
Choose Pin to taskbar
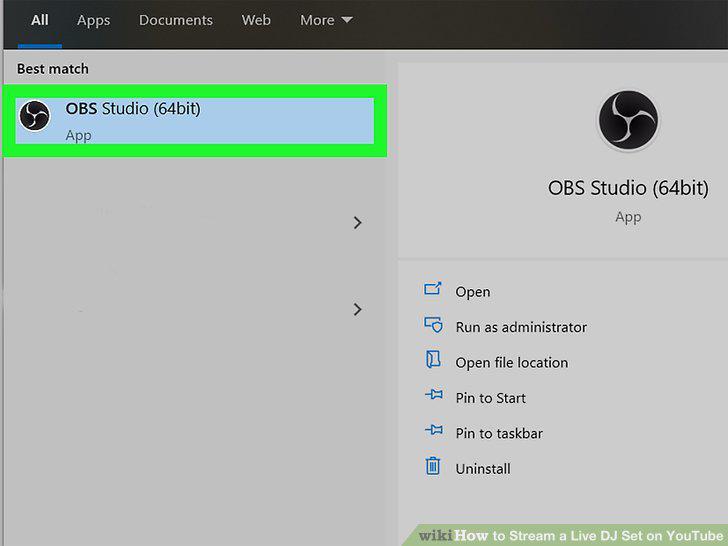(499, 433)
